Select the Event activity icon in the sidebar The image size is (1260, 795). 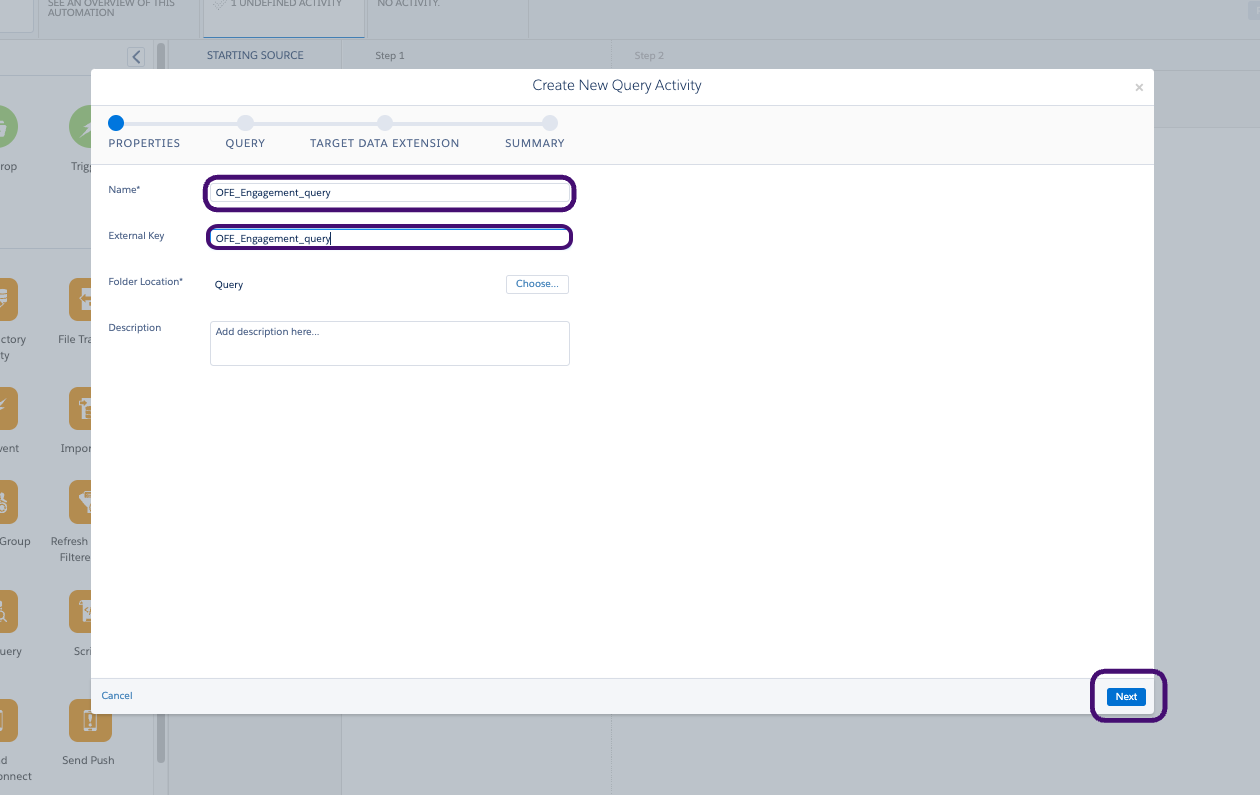8,408
